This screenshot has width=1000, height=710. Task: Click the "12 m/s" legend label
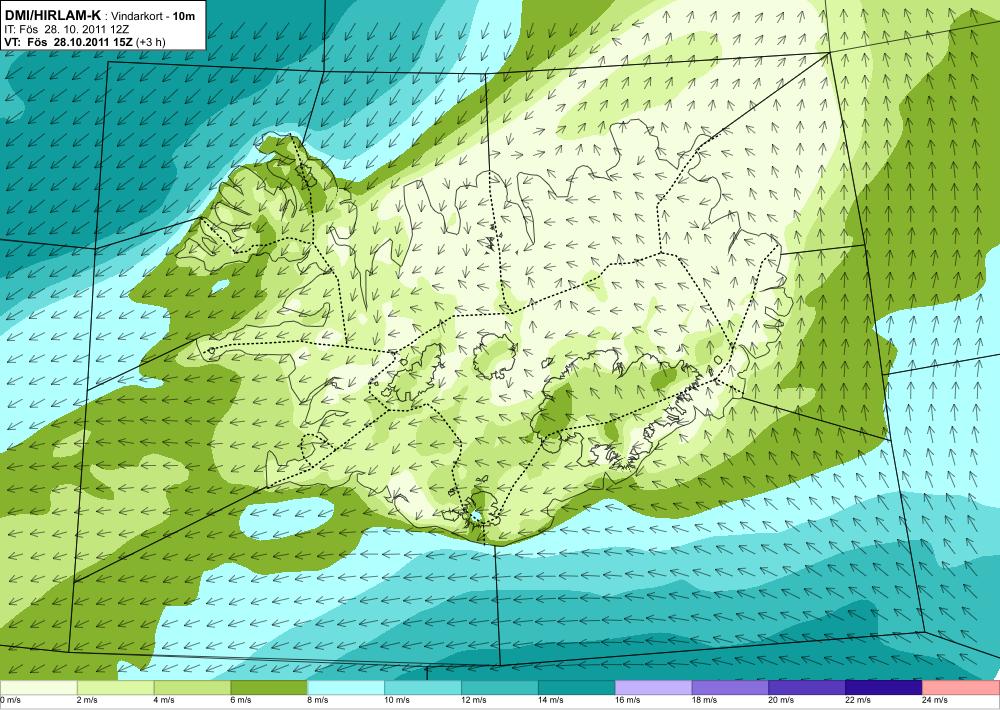click(473, 700)
